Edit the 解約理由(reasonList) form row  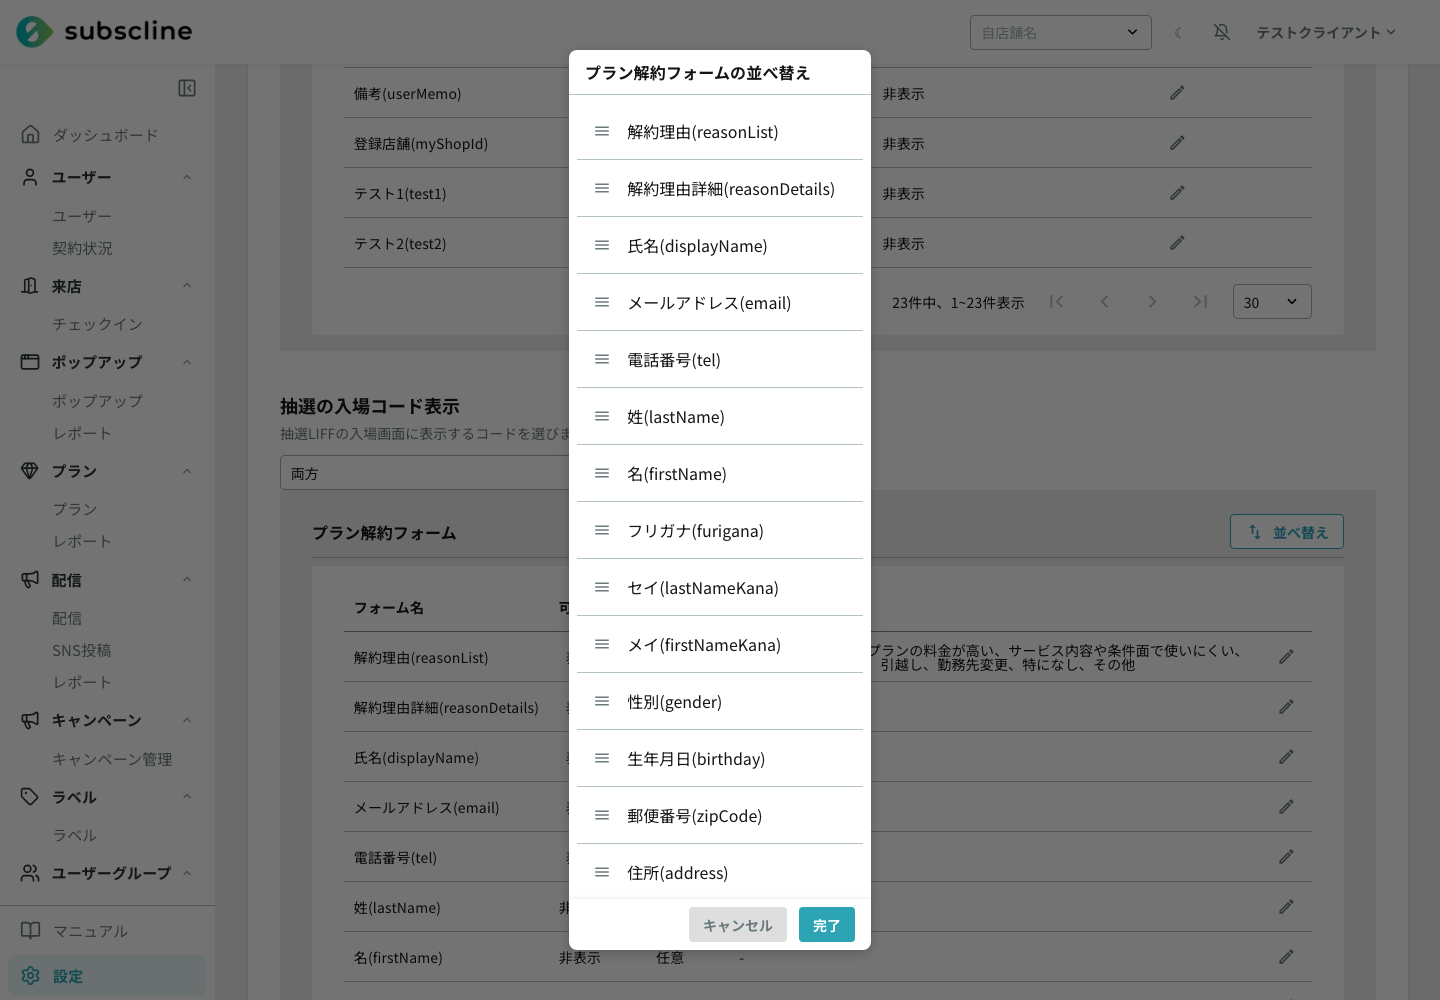[x=1286, y=657]
